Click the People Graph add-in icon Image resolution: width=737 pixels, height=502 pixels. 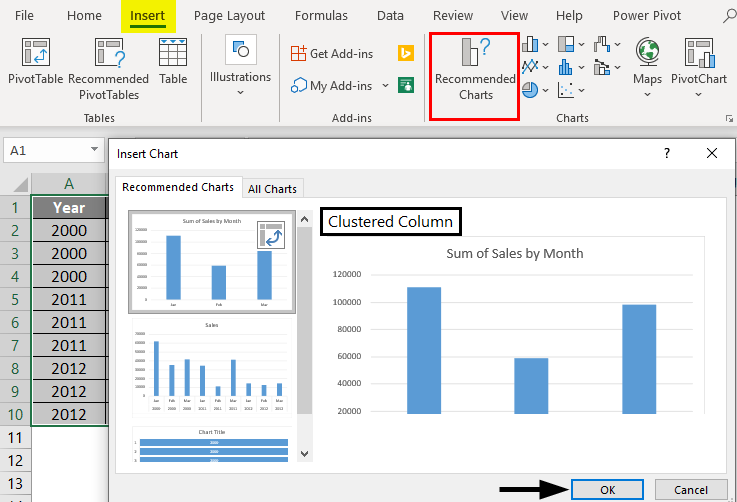tap(406, 85)
